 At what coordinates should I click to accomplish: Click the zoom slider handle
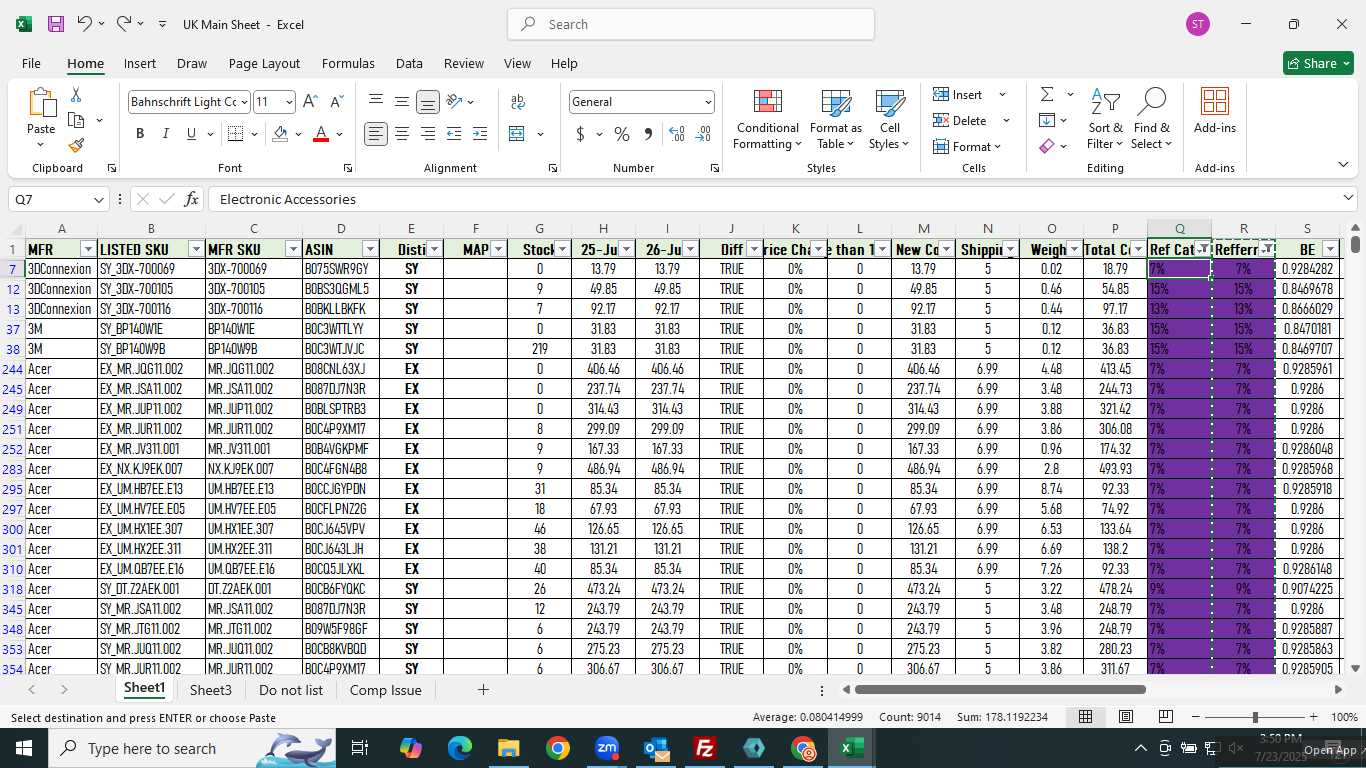[x=1255, y=717]
